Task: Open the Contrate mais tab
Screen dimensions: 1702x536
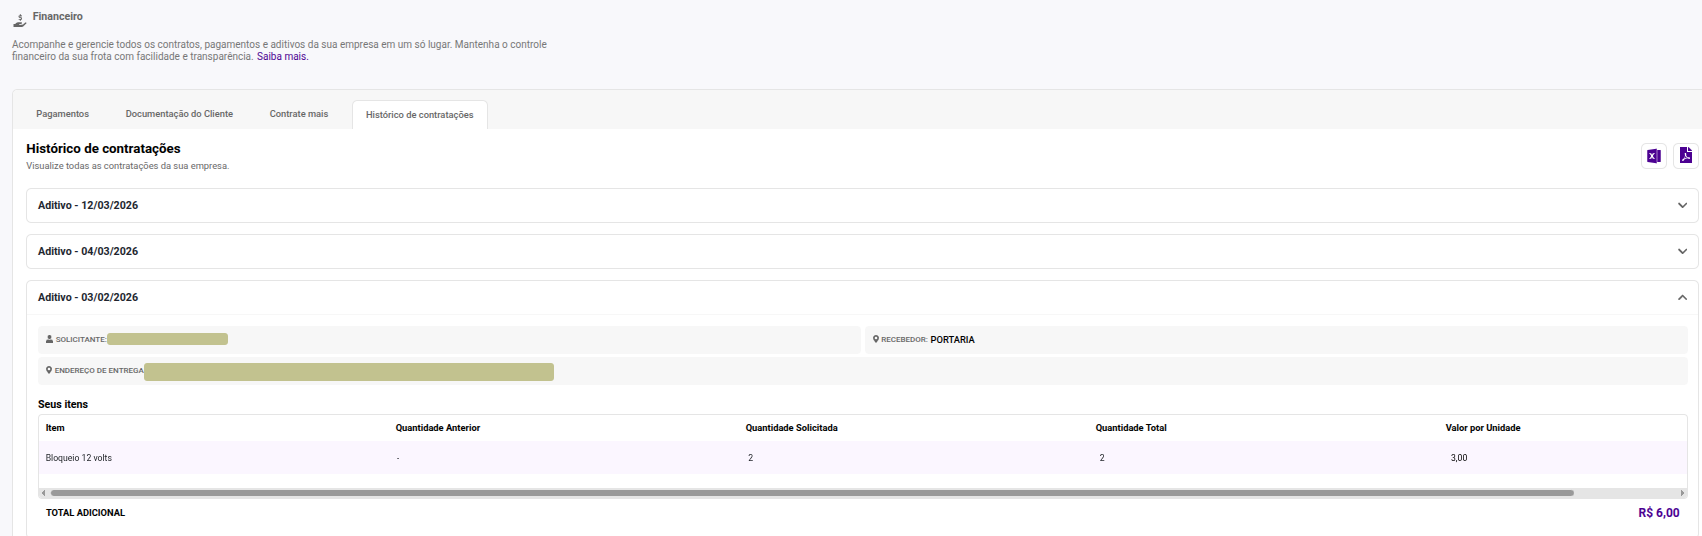Action: click(299, 114)
